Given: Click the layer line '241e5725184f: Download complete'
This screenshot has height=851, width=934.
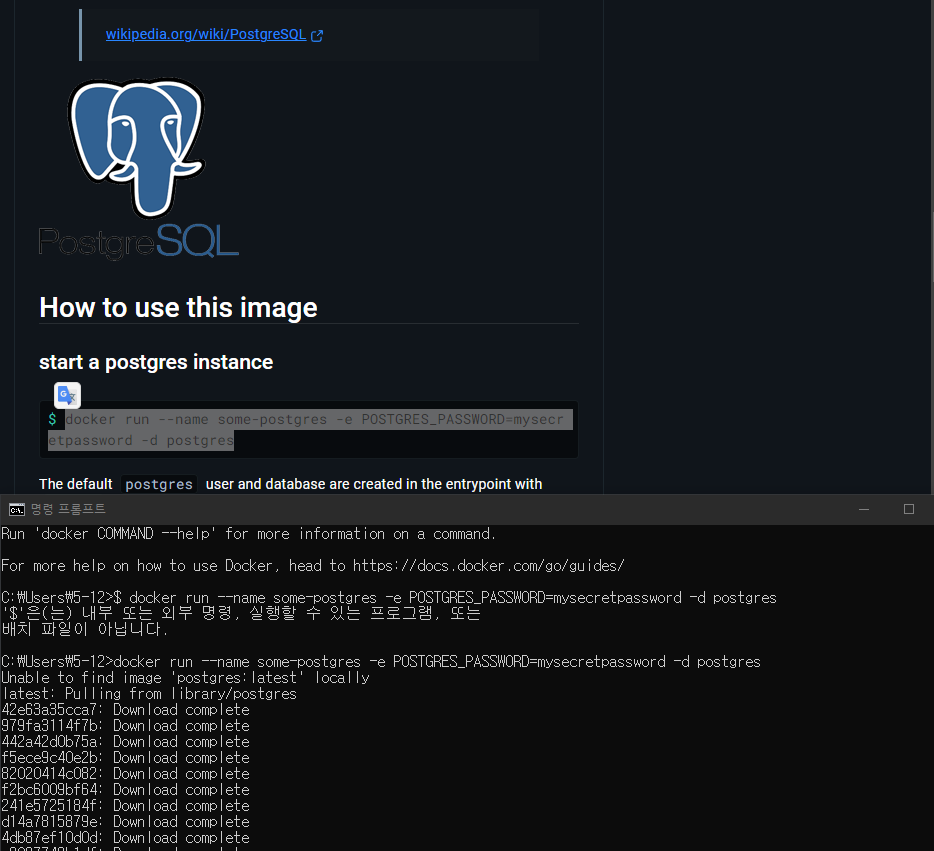Looking at the screenshot, I should point(126,806).
